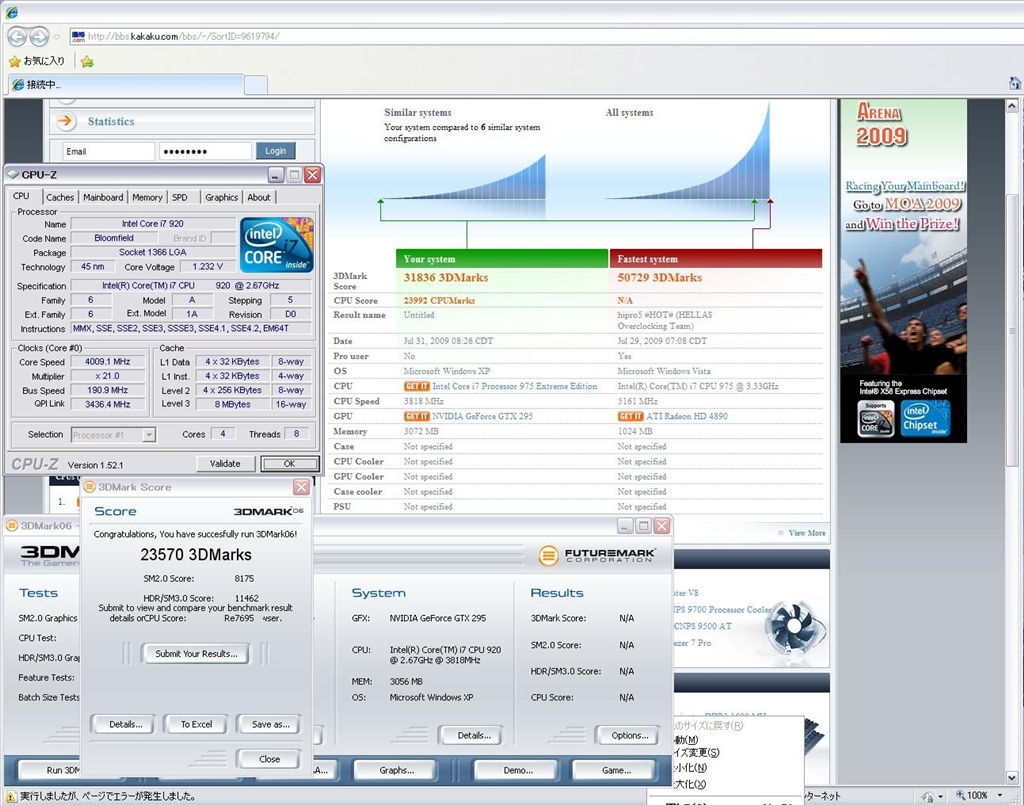Switch to the Caches tab in CPU-Z
The image size is (1024, 805).
pos(60,197)
